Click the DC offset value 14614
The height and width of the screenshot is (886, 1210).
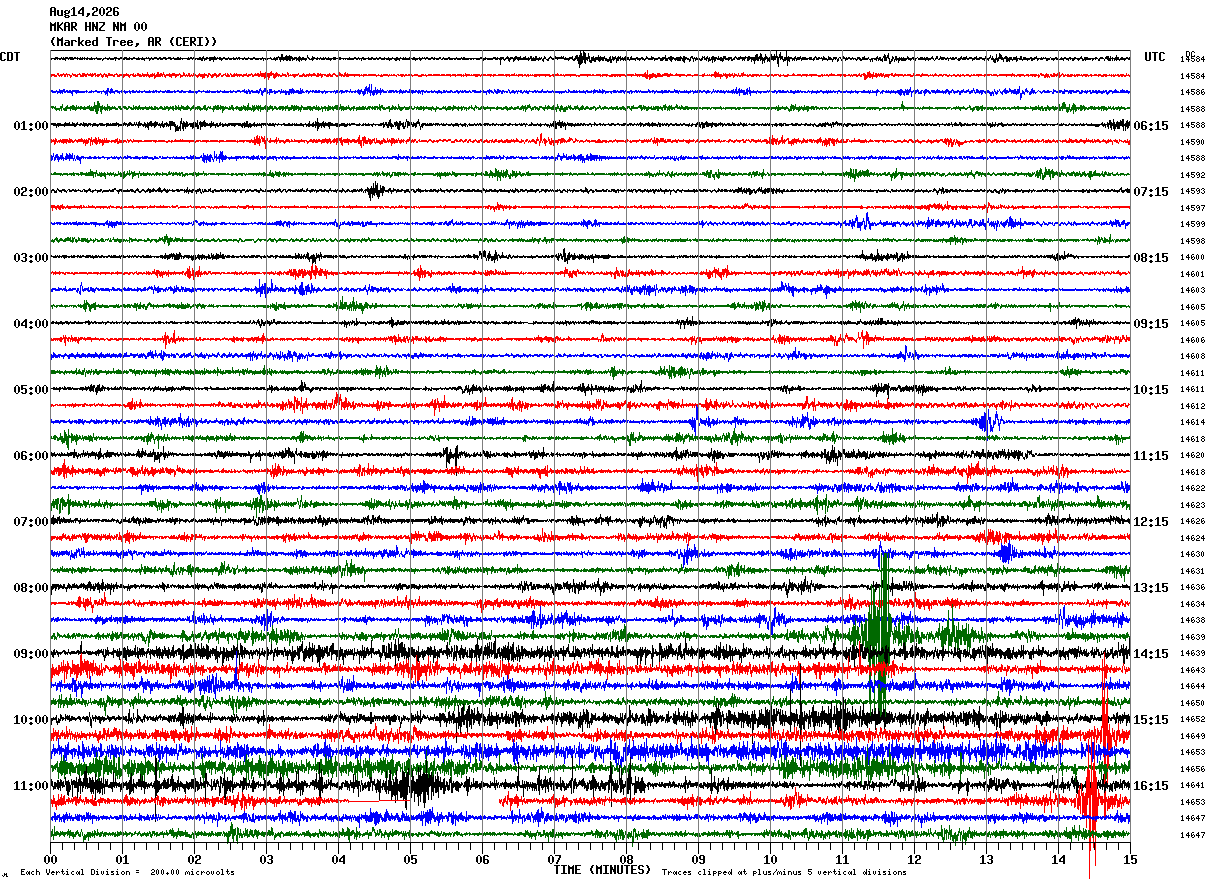(x=1192, y=423)
